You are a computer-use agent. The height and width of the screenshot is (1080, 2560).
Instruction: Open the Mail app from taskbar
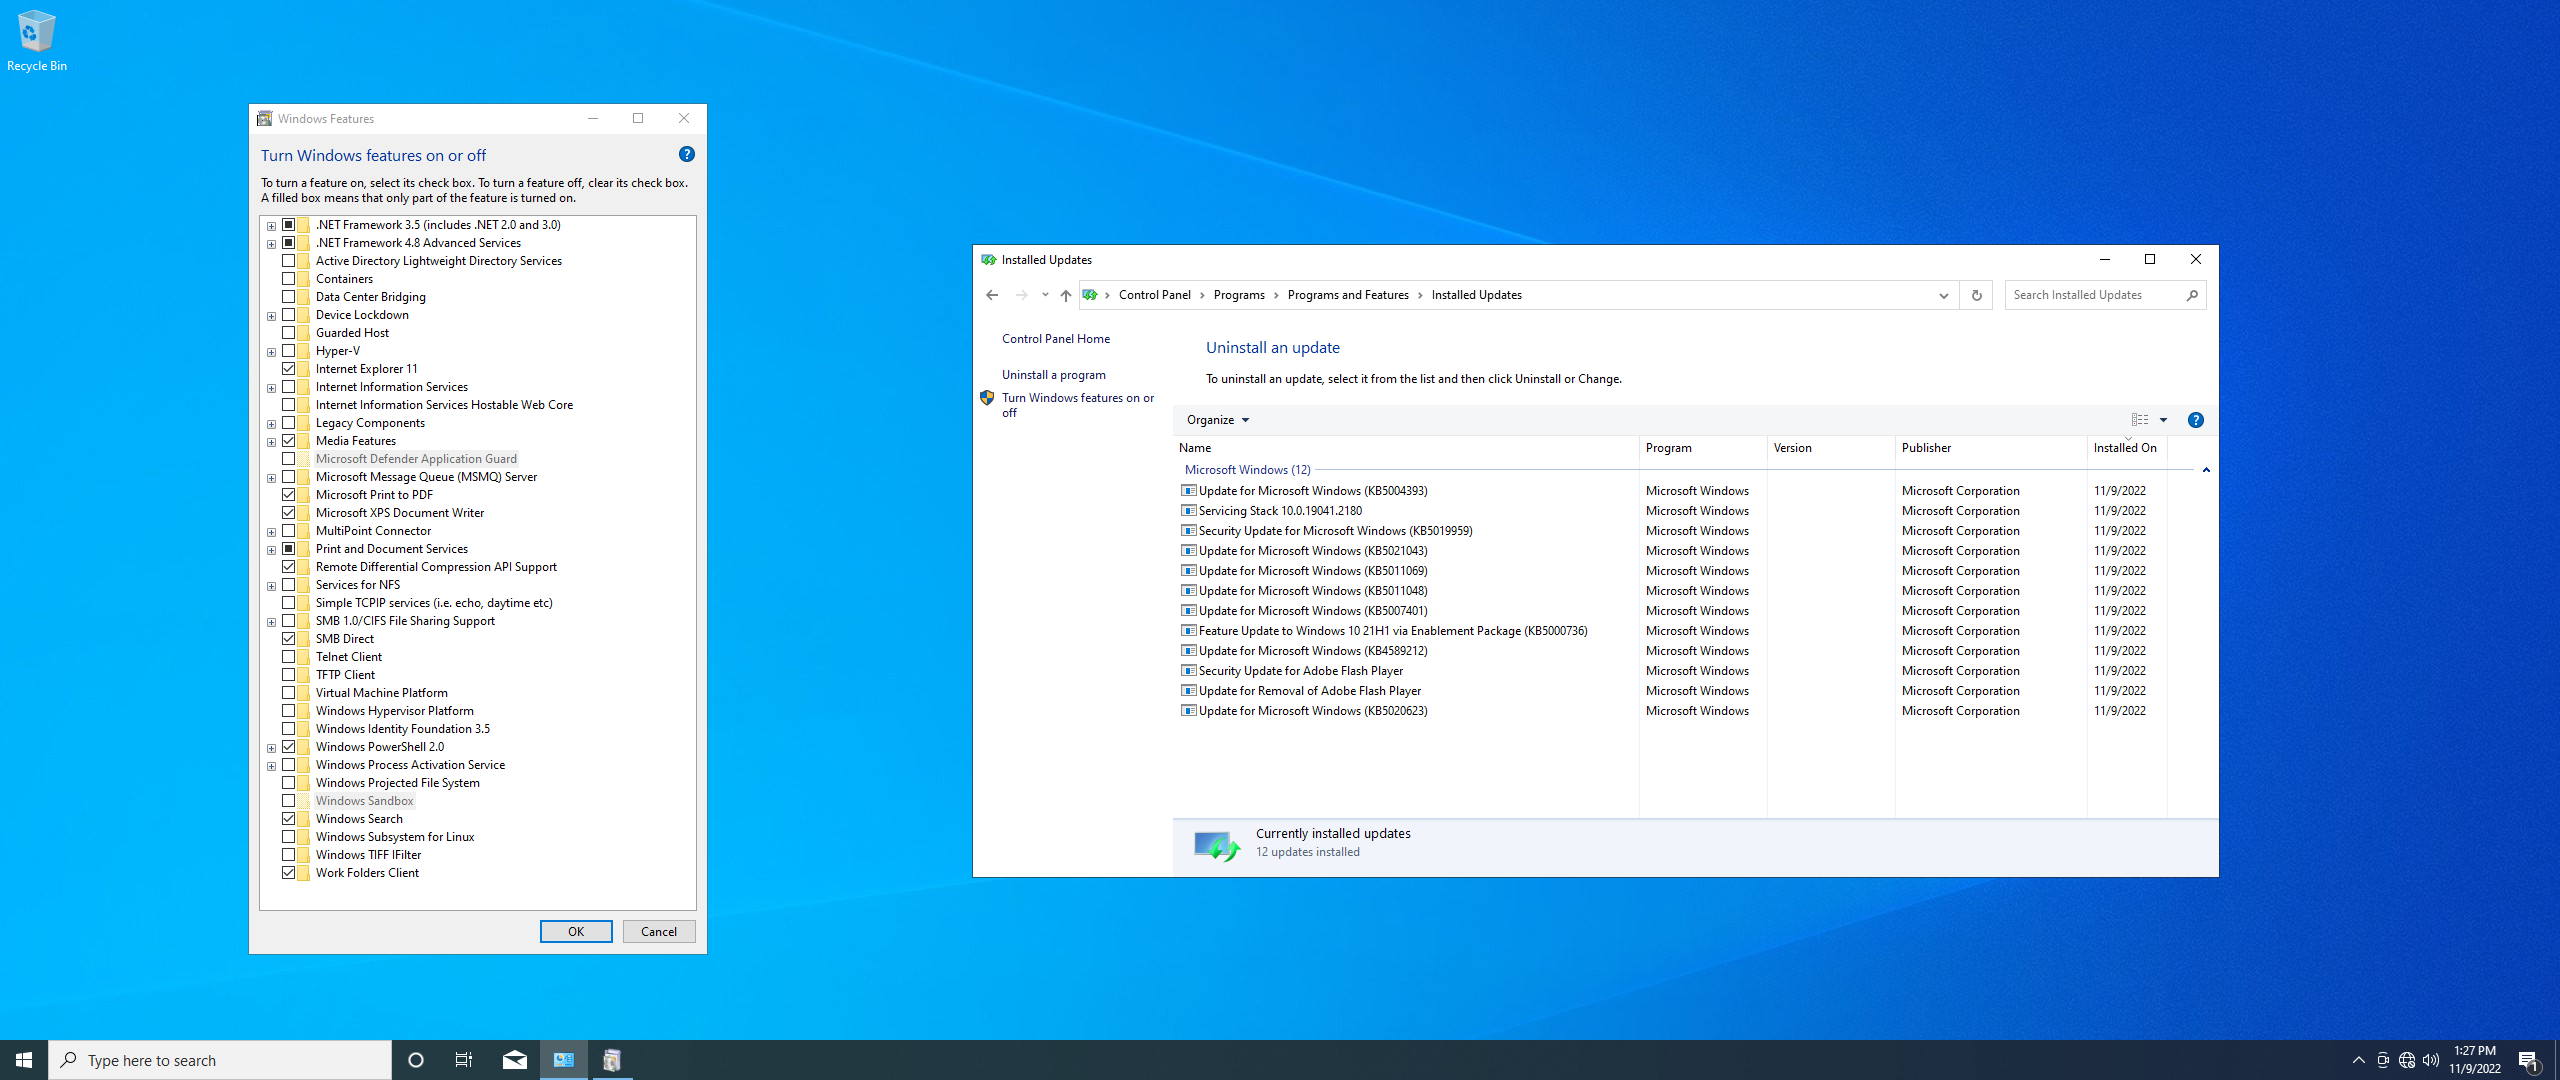click(x=515, y=1060)
